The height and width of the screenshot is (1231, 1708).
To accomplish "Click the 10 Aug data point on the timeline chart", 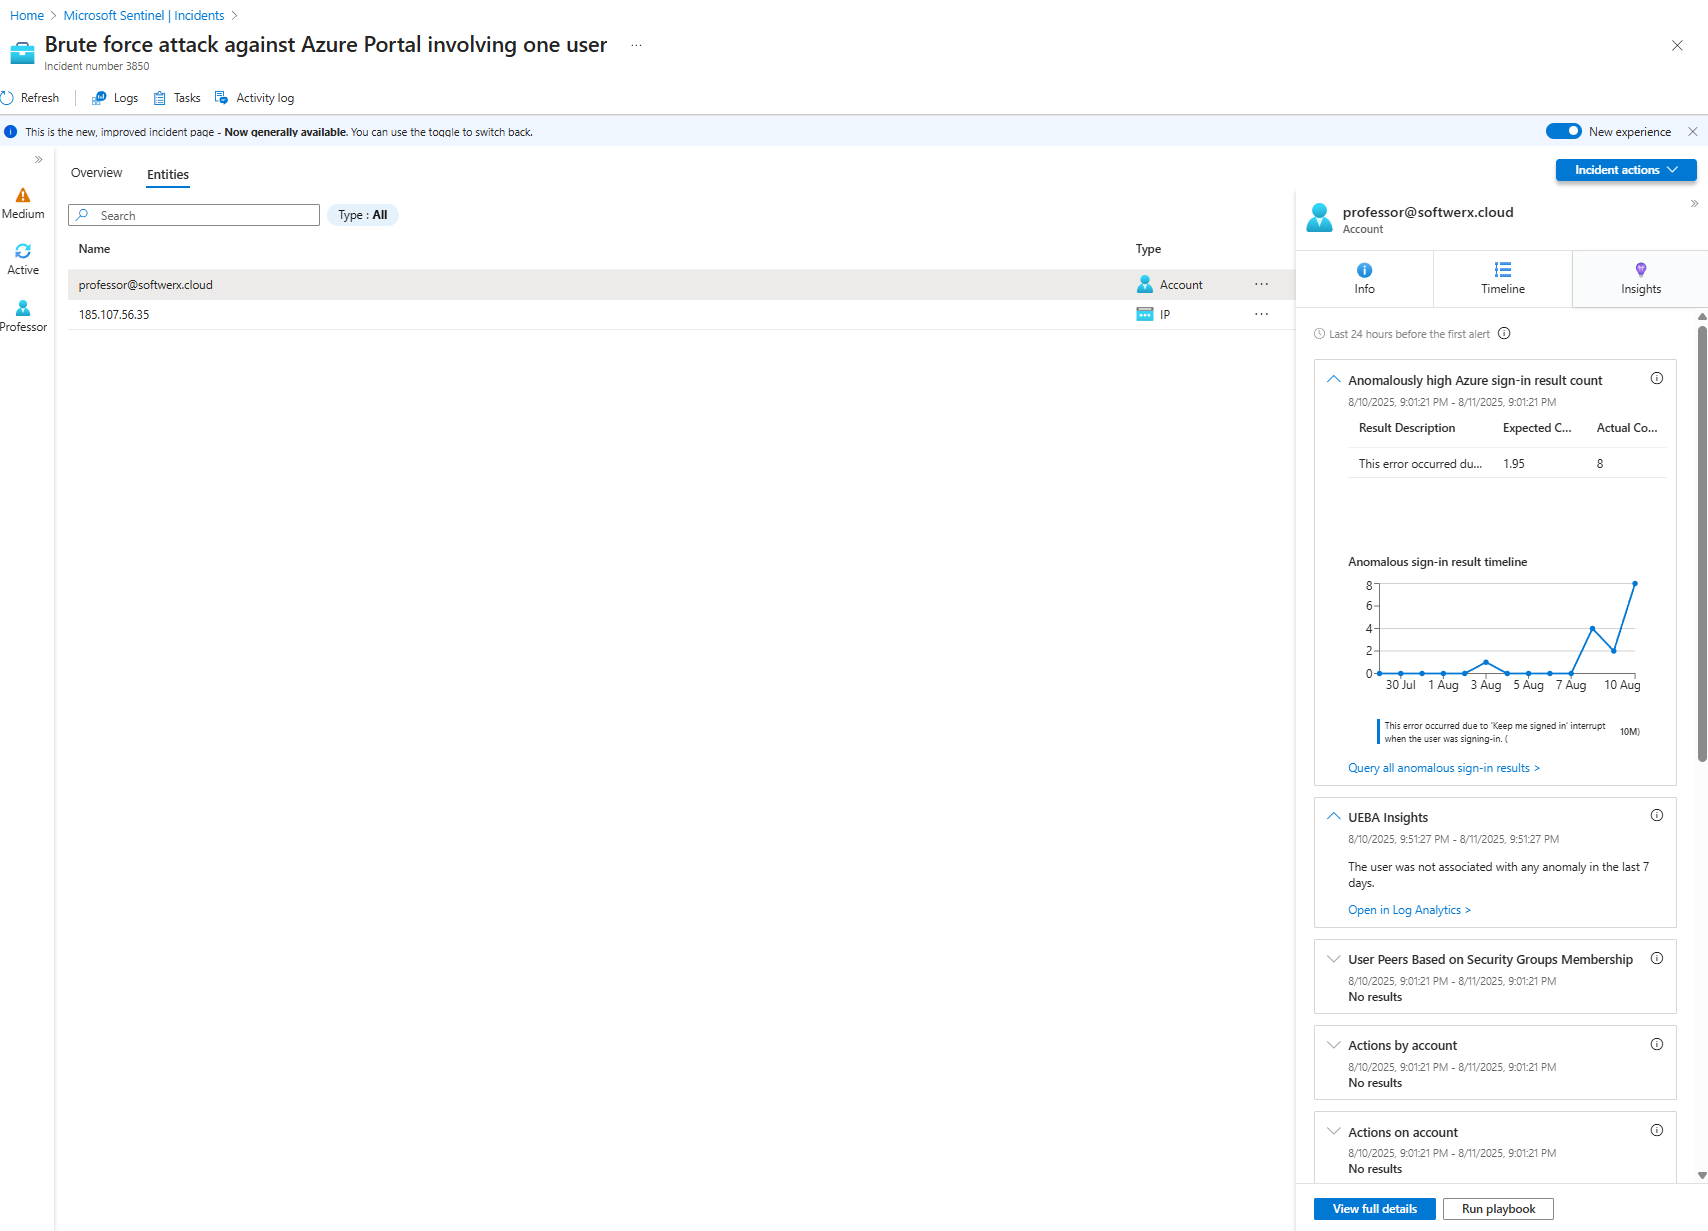I will [x=1635, y=583].
